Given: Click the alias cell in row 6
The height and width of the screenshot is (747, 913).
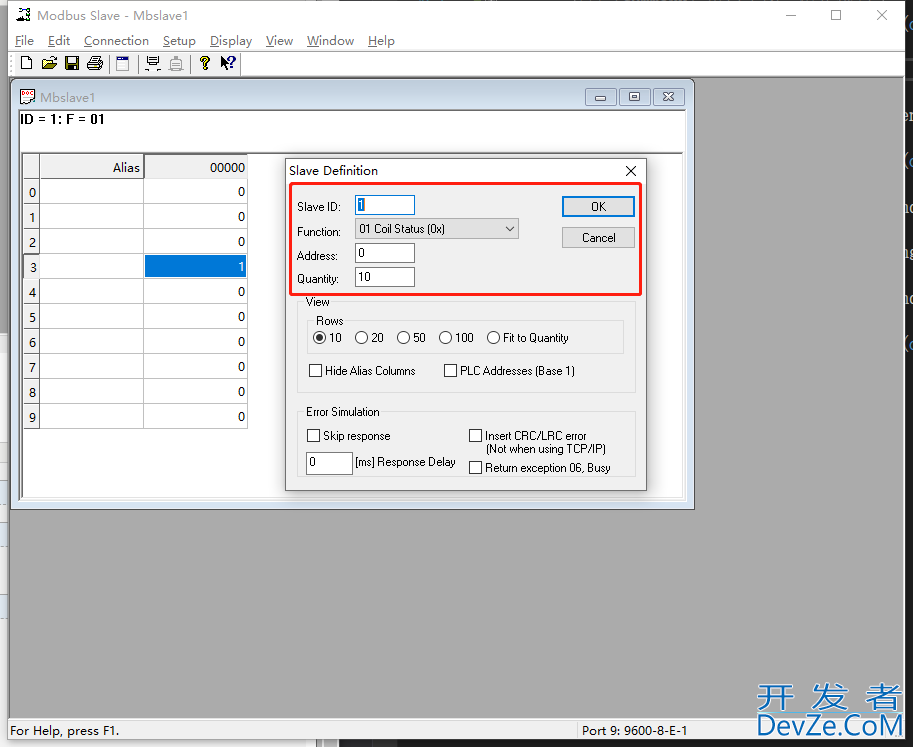Looking at the screenshot, I should click(91, 342).
